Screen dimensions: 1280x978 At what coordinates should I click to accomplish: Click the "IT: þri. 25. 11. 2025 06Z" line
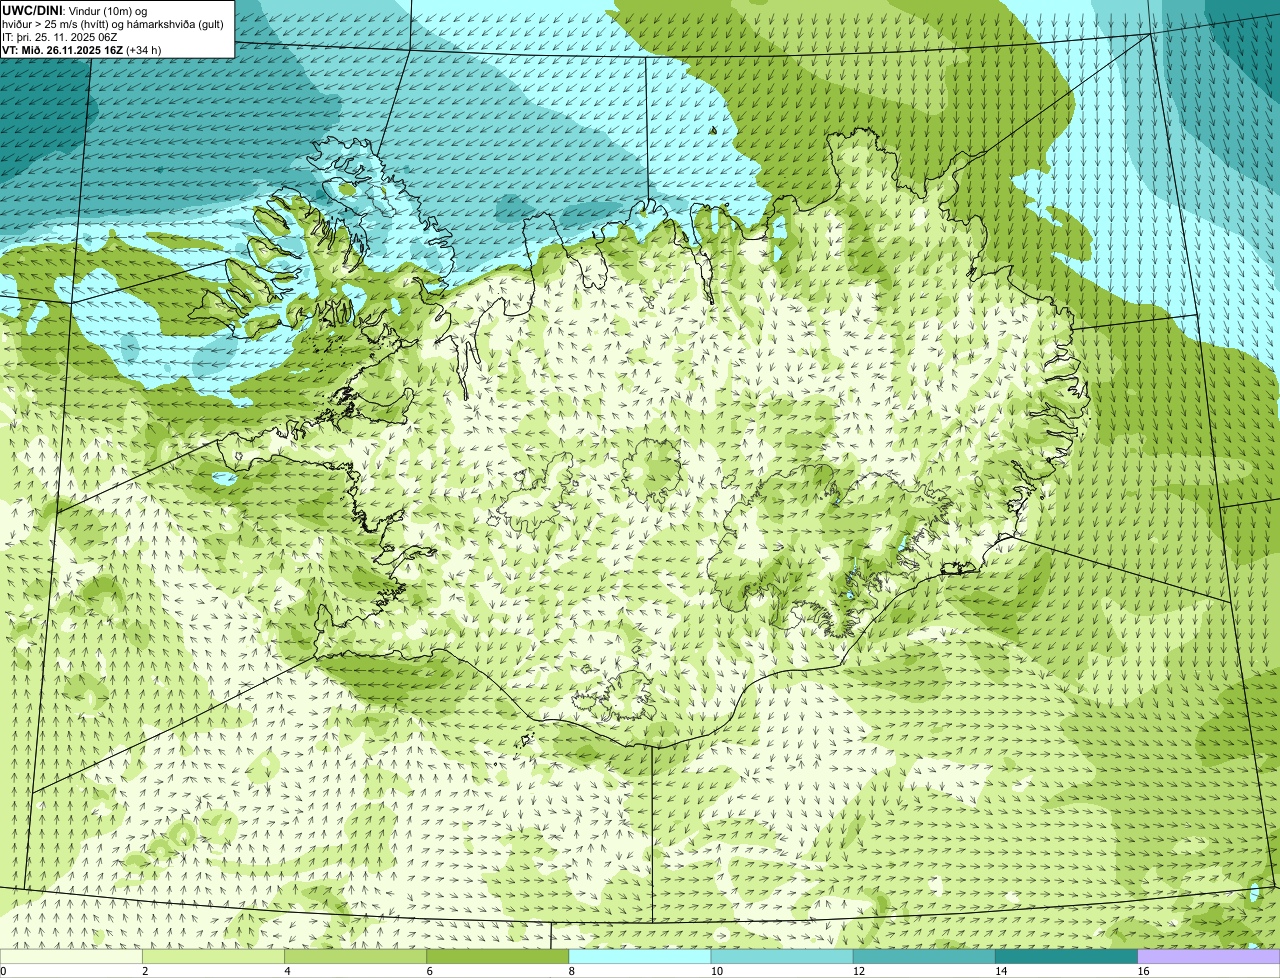coord(61,36)
